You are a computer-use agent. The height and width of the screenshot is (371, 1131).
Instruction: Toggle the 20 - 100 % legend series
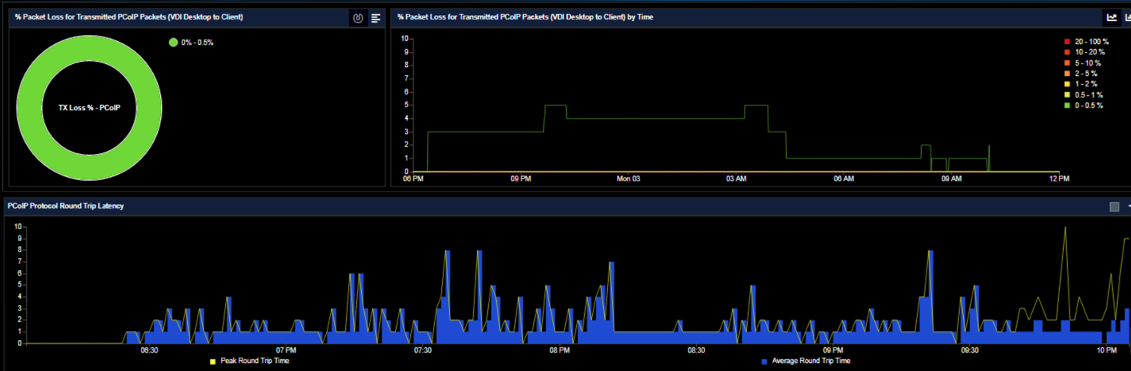pyautogui.click(x=1085, y=42)
